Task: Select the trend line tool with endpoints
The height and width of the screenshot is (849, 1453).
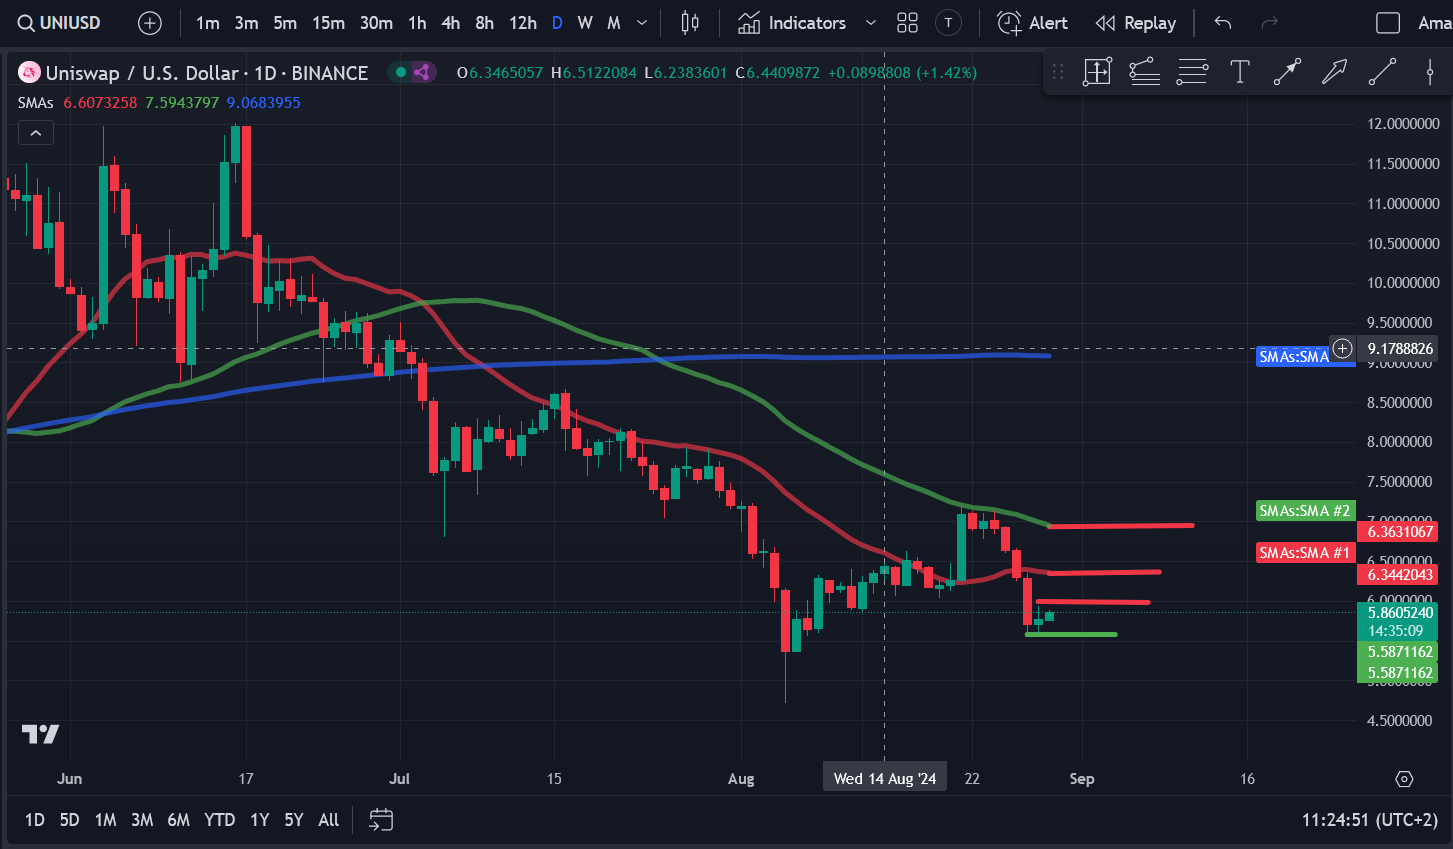Action: [x=1287, y=71]
